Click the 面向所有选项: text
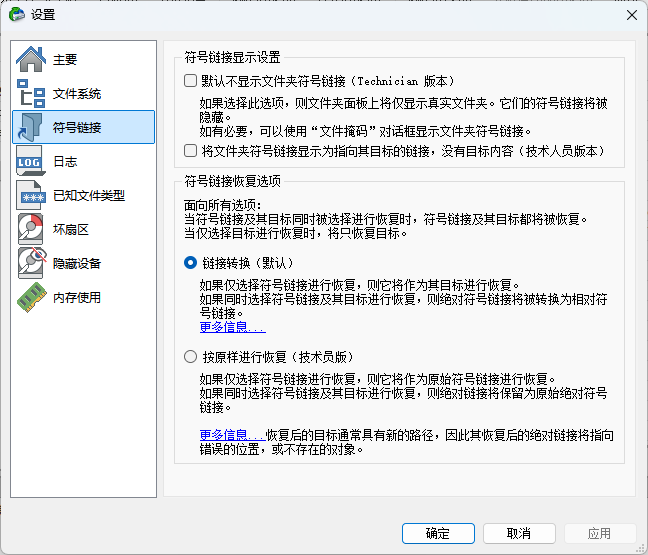Image resolution: width=648 pixels, height=555 pixels. click(222, 205)
